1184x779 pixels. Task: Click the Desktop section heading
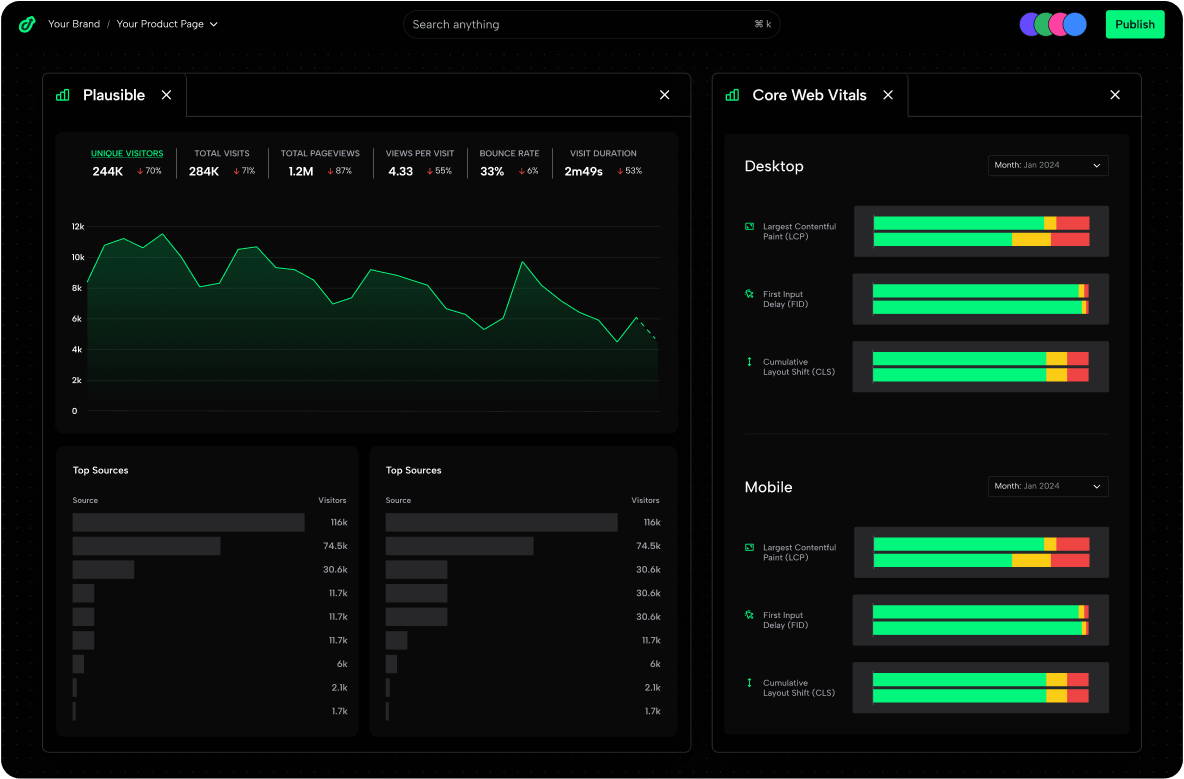774,166
